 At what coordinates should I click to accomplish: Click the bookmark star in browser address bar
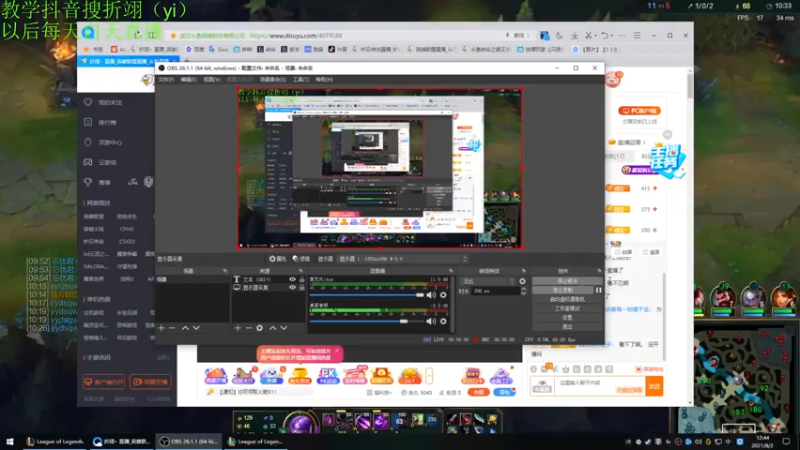[173, 36]
